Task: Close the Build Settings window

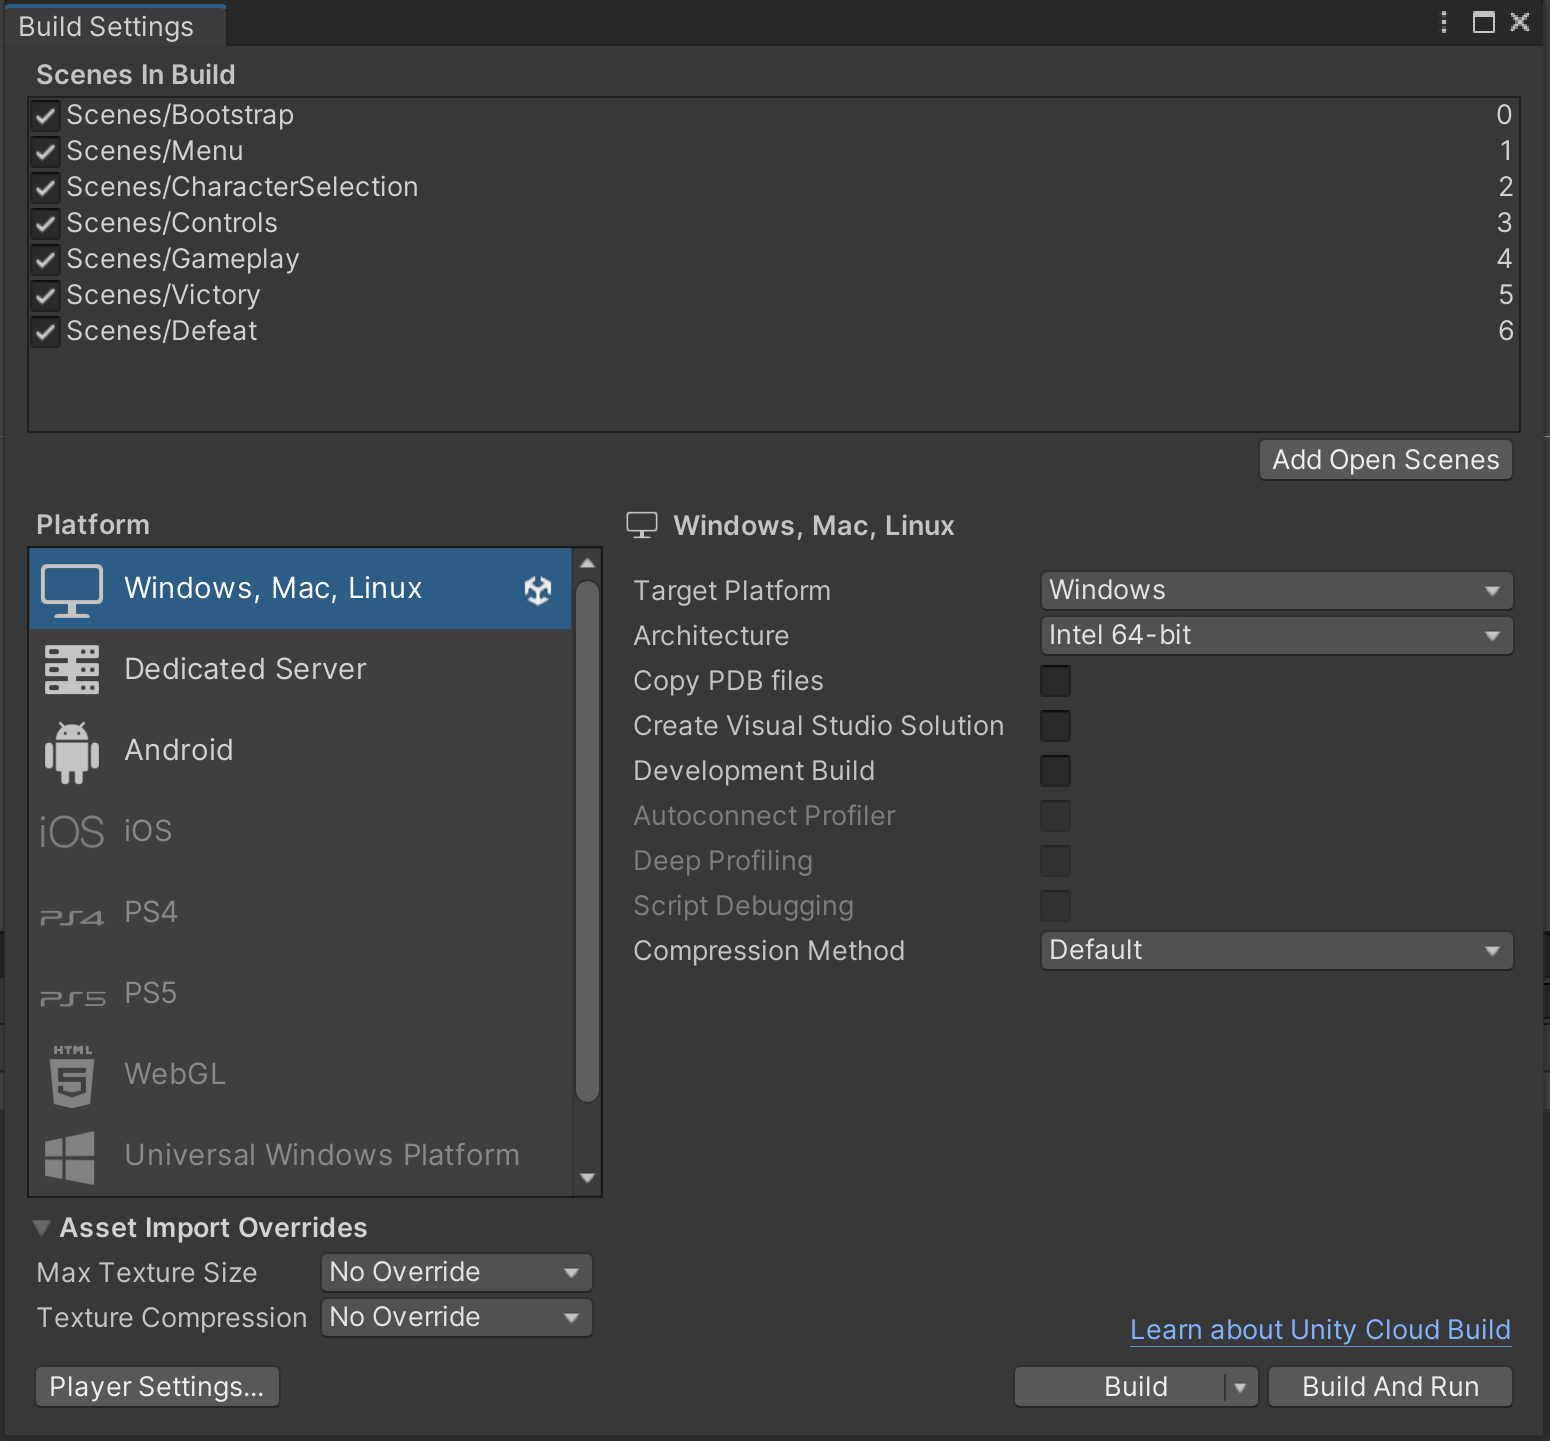Action: point(1520,22)
